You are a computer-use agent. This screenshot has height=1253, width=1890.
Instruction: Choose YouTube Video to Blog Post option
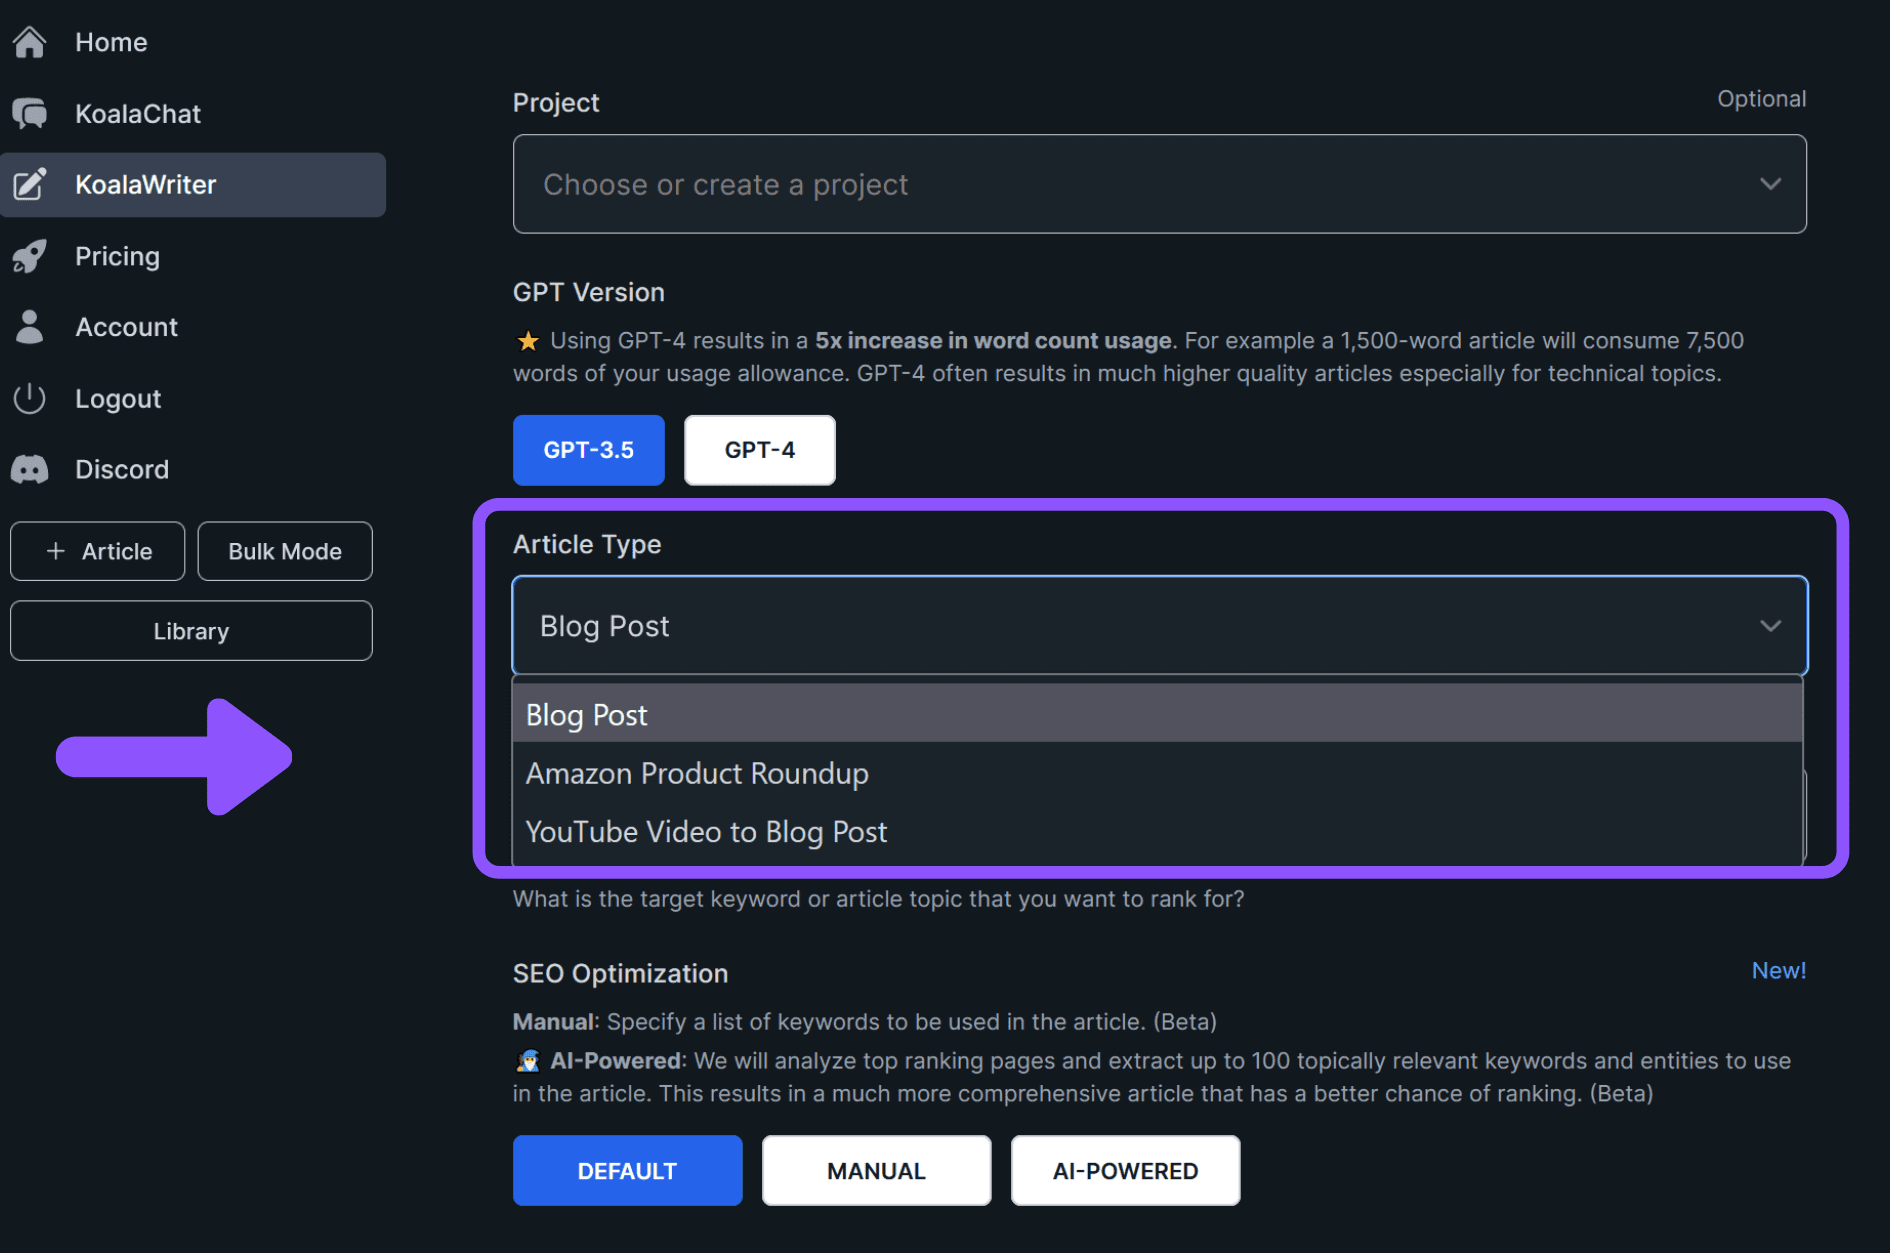(1157, 832)
